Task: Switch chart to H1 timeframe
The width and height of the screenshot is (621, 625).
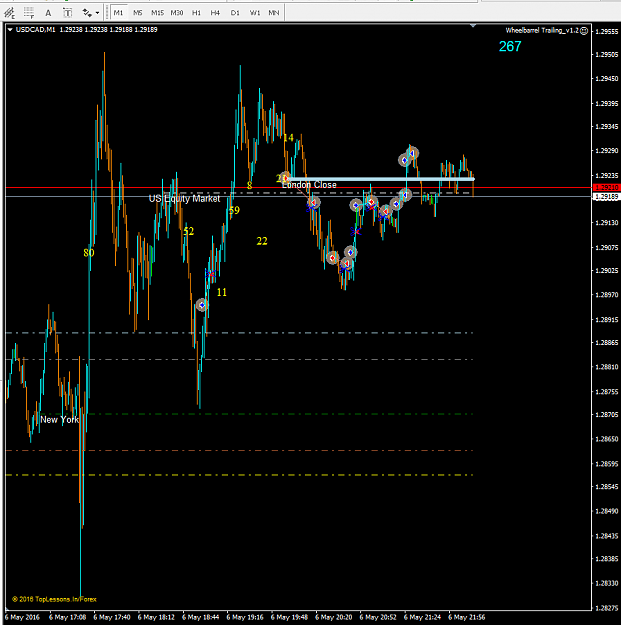Action: (197, 13)
